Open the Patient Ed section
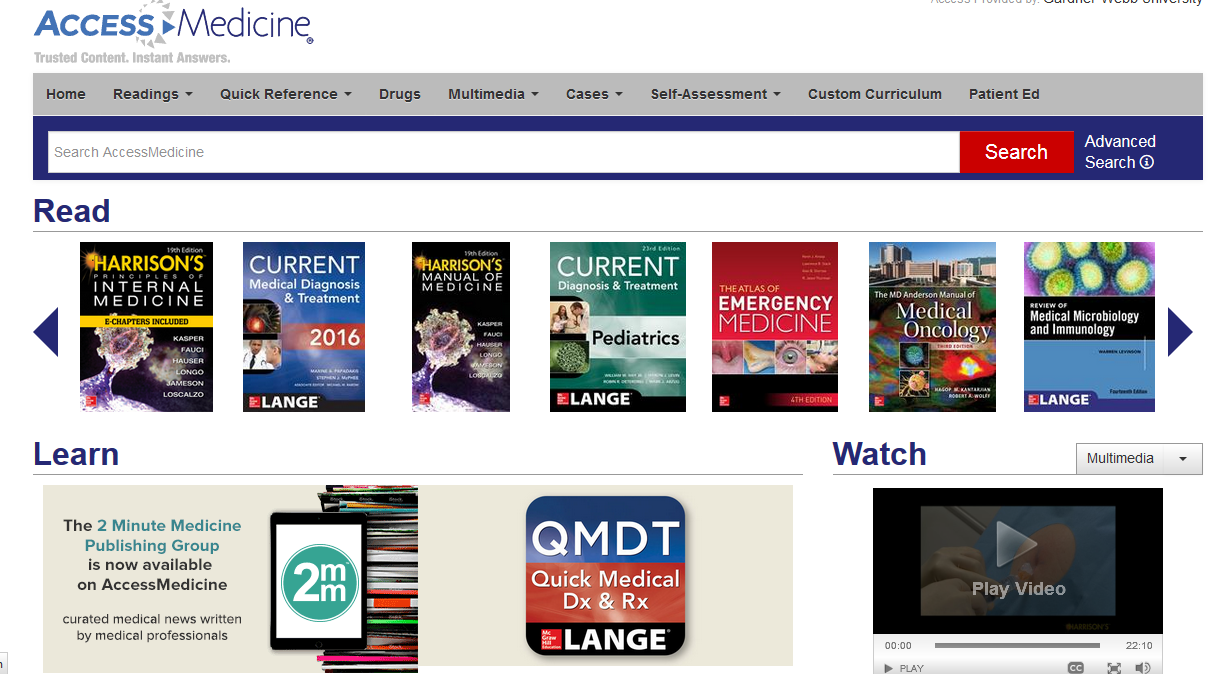The image size is (1215, 674). coord(1004,94)
